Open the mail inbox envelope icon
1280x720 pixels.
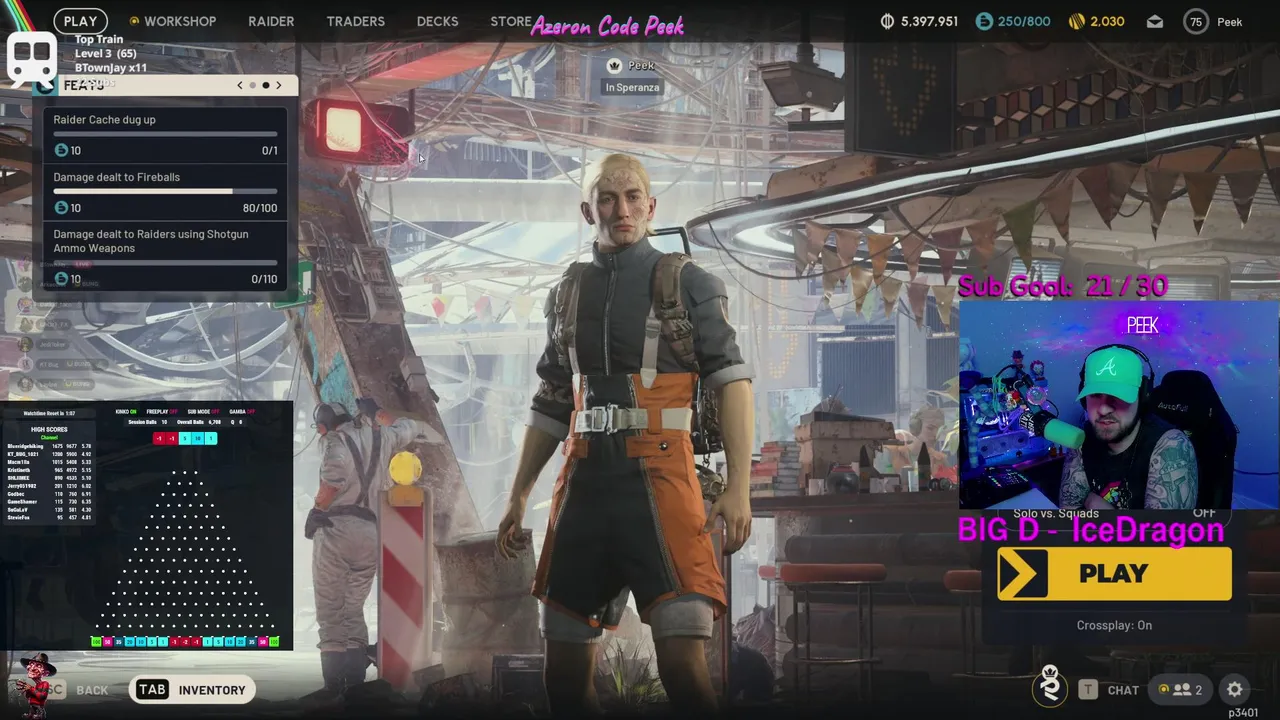pyautogui.click(x=1154, y=21)
